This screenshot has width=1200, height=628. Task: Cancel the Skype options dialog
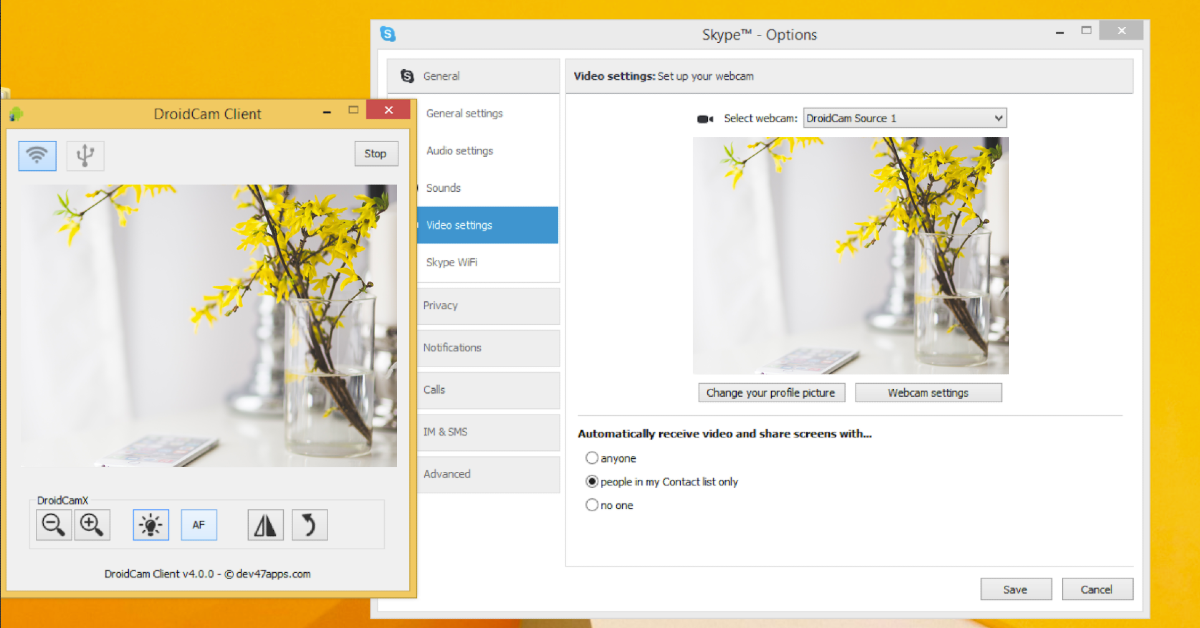pos(1097,590)
